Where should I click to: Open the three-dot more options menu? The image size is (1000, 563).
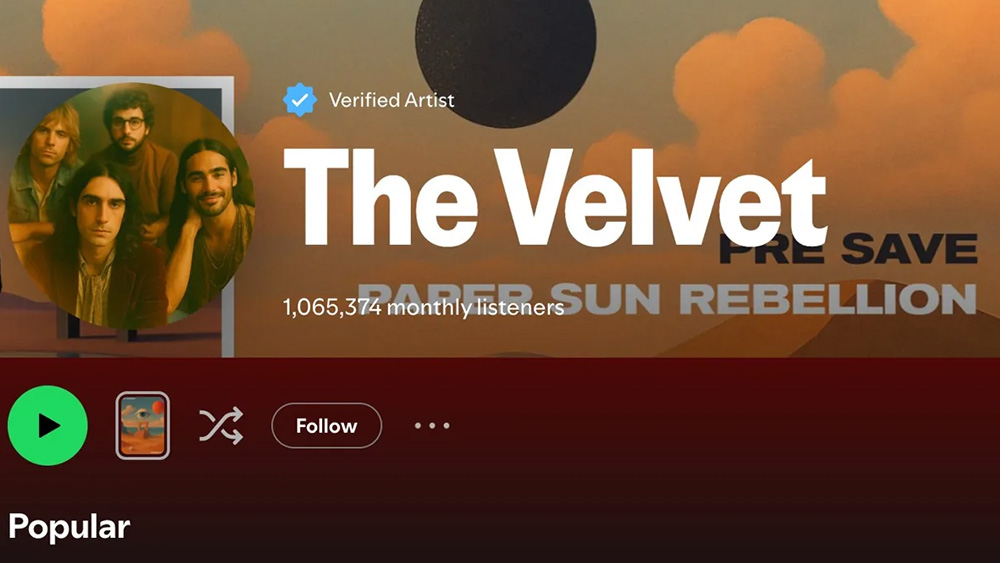432,425
